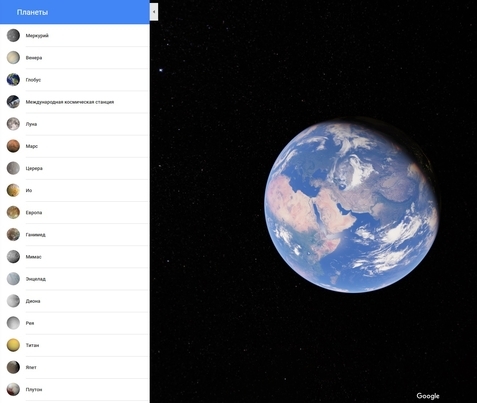
Task: Click the Earth globe in space view
Action: point(352,205)
